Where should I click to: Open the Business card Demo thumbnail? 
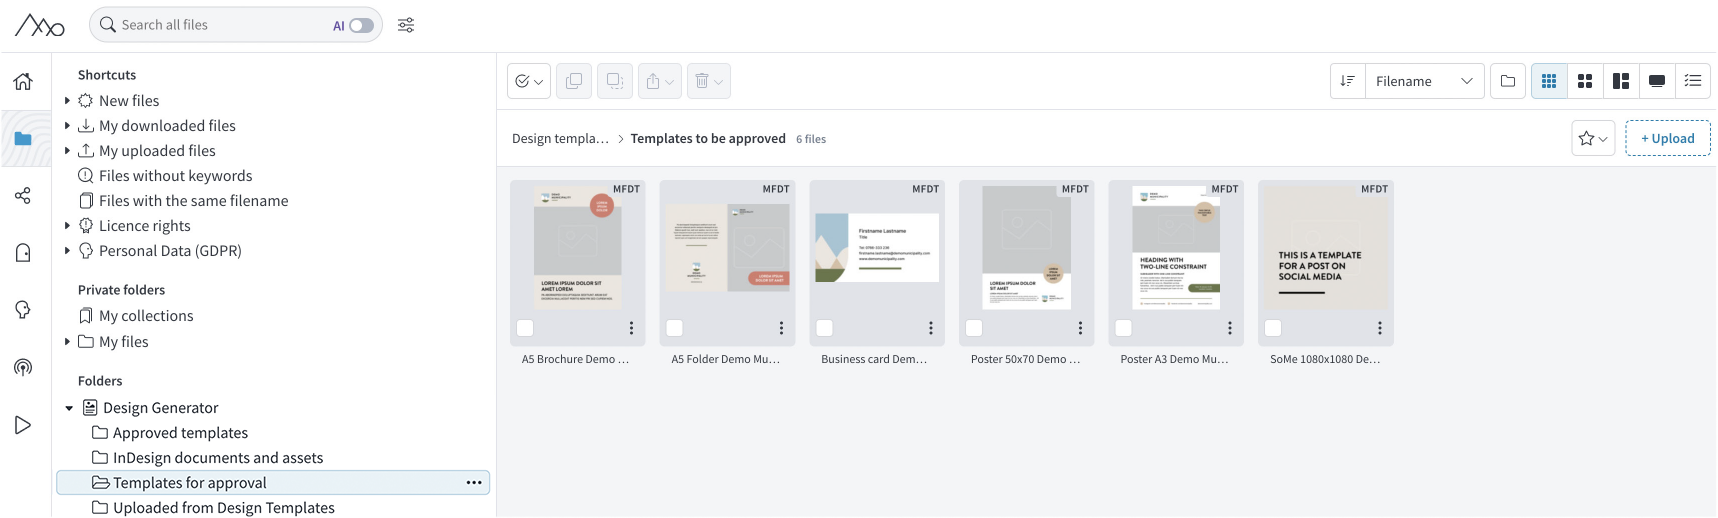tap(877, 247)
